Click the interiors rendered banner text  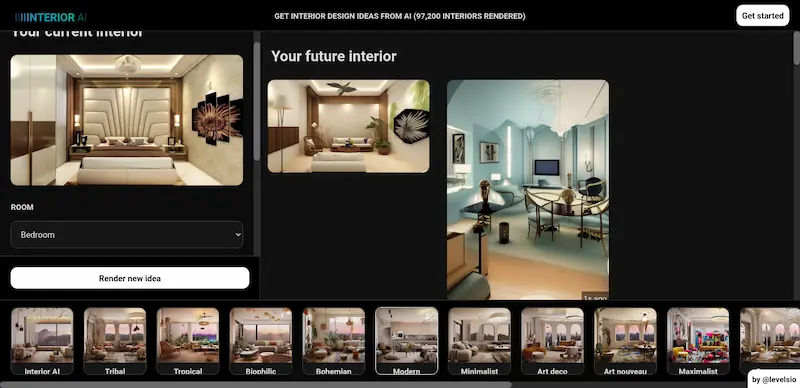399,16
